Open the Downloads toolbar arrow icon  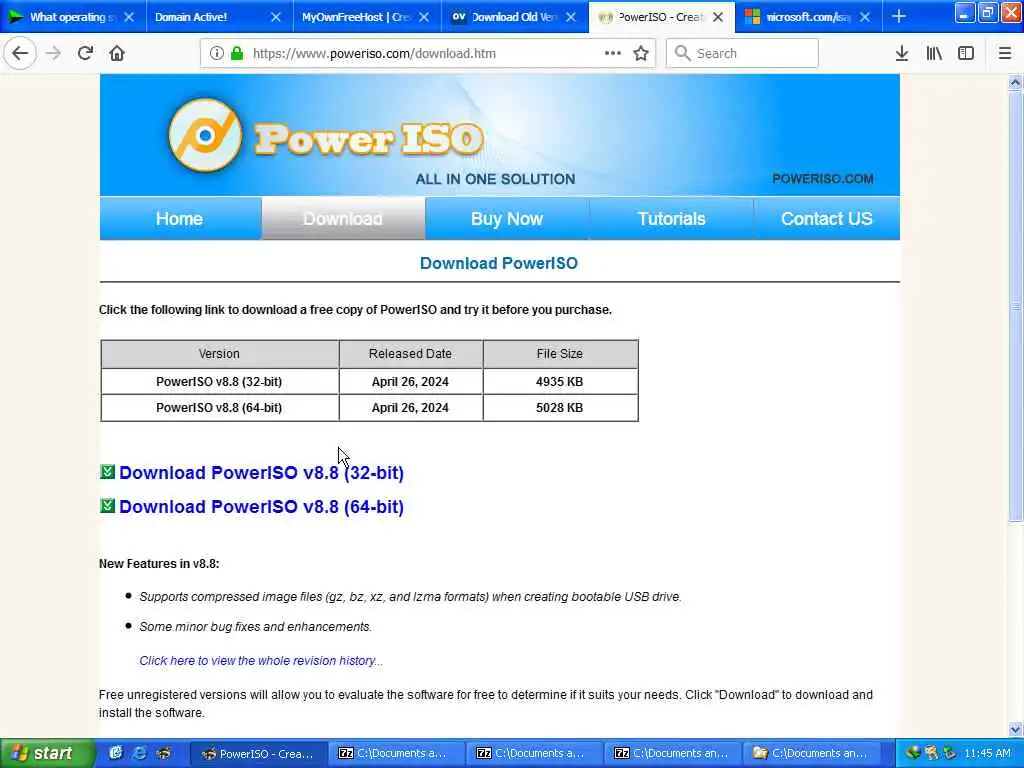pyautogui.click(x=902, y=54)
